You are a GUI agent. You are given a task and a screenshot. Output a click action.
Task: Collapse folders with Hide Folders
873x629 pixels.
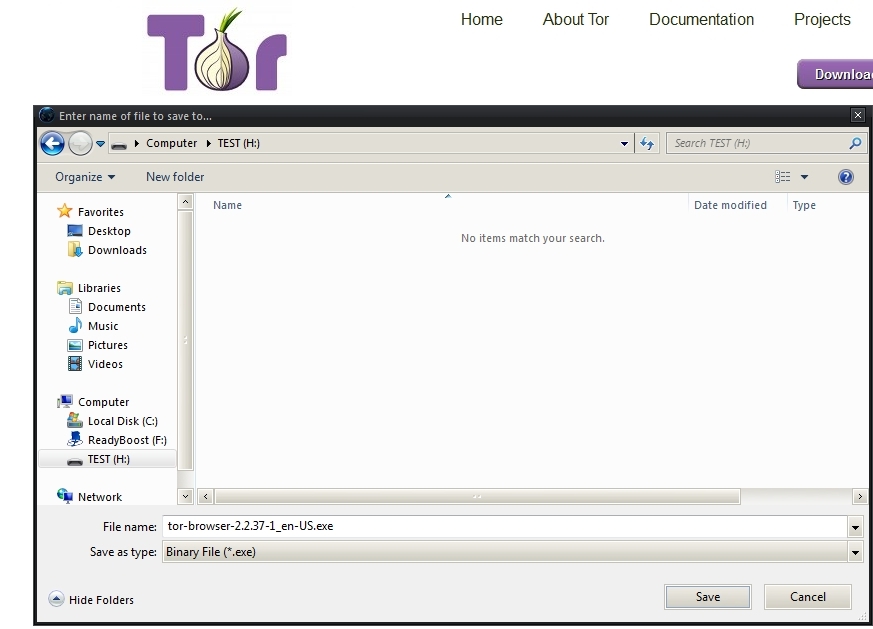(x=92, y=599)
